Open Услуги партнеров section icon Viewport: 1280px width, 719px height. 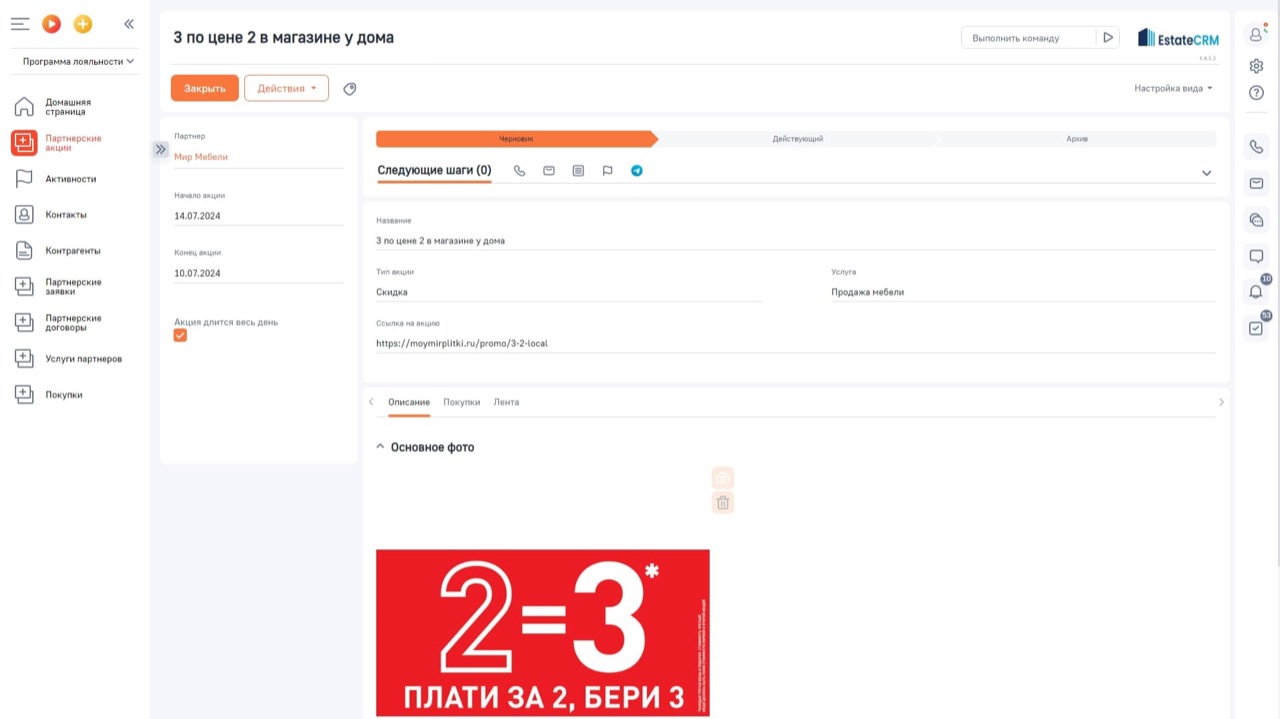(24, 359)
